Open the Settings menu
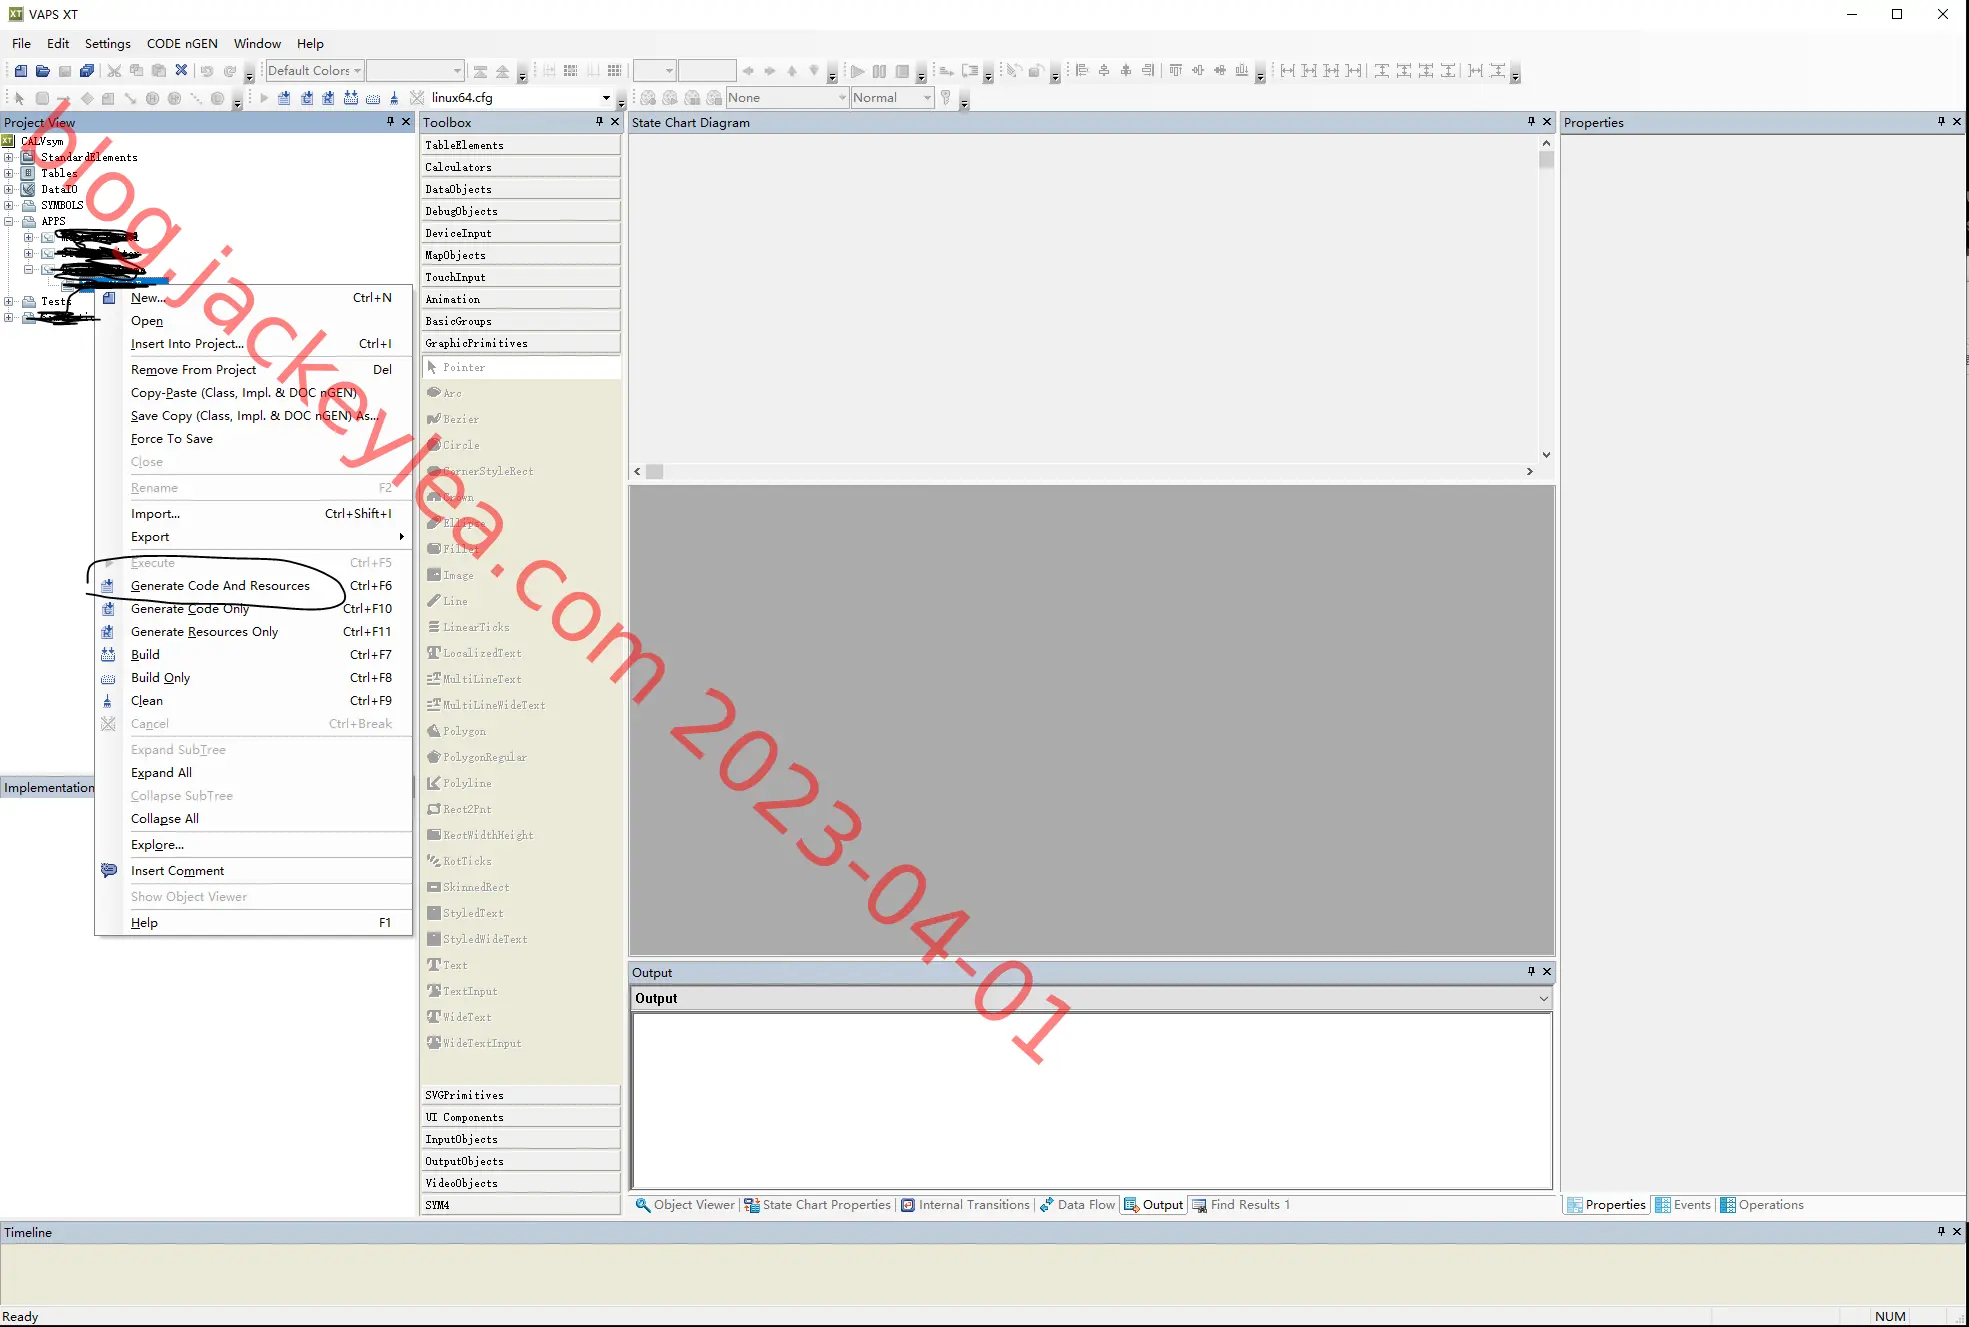This screenshot has height=1327, width=1969. (x=107, y=44)
